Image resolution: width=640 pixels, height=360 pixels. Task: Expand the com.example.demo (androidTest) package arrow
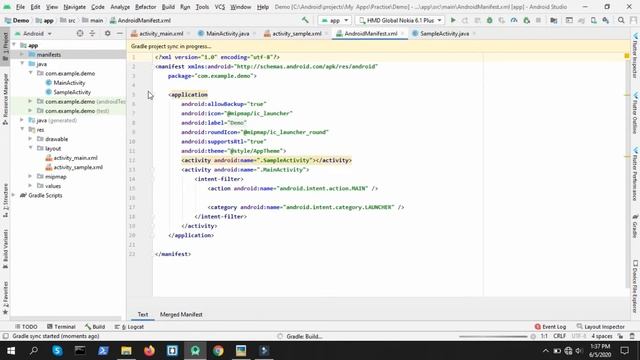click(x=30, y=101)
